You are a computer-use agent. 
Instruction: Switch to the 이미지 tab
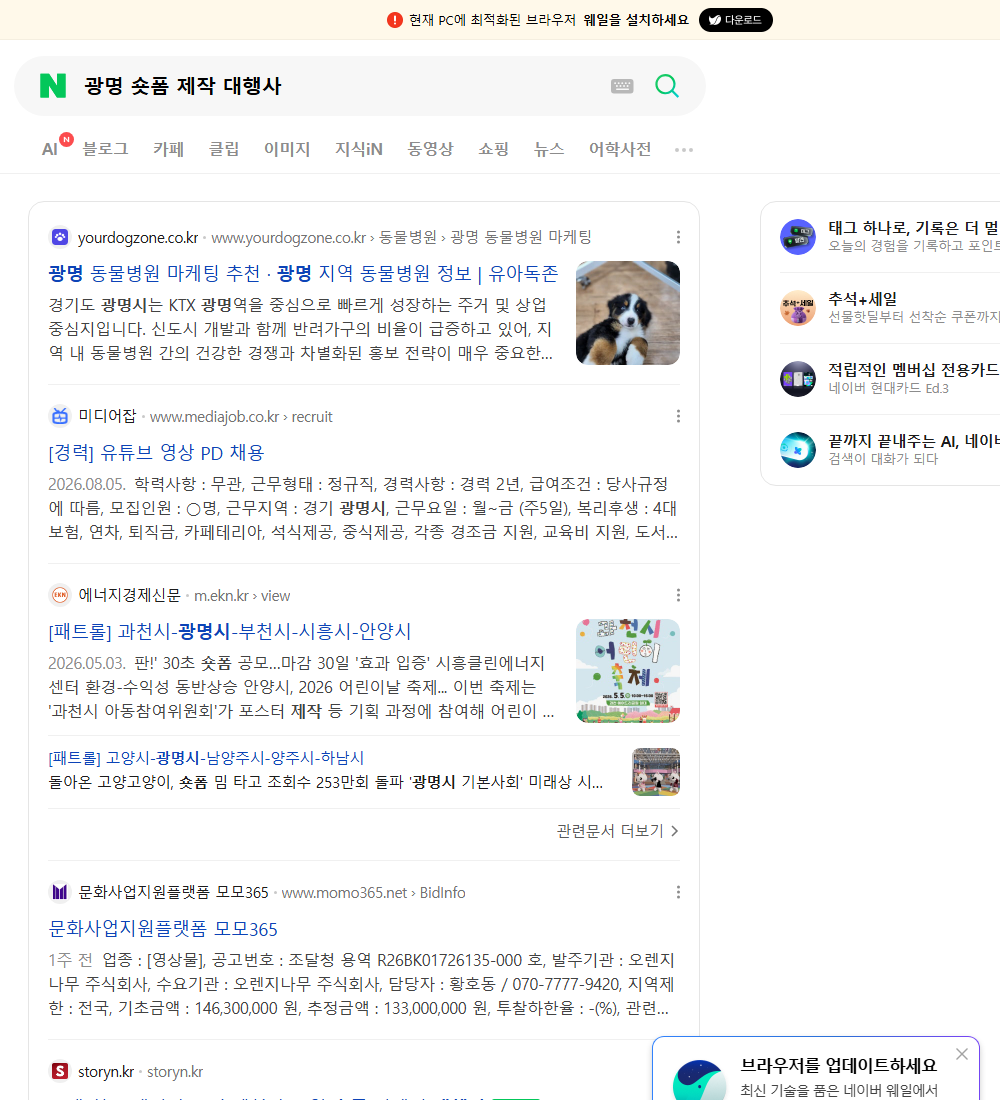pos(287,149)
